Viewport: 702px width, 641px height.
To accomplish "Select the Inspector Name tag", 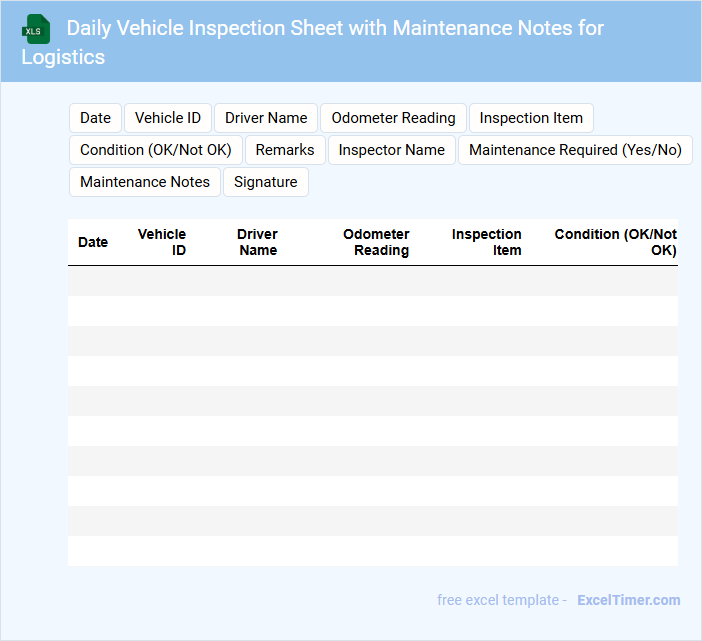I will (x=391, y=150).
